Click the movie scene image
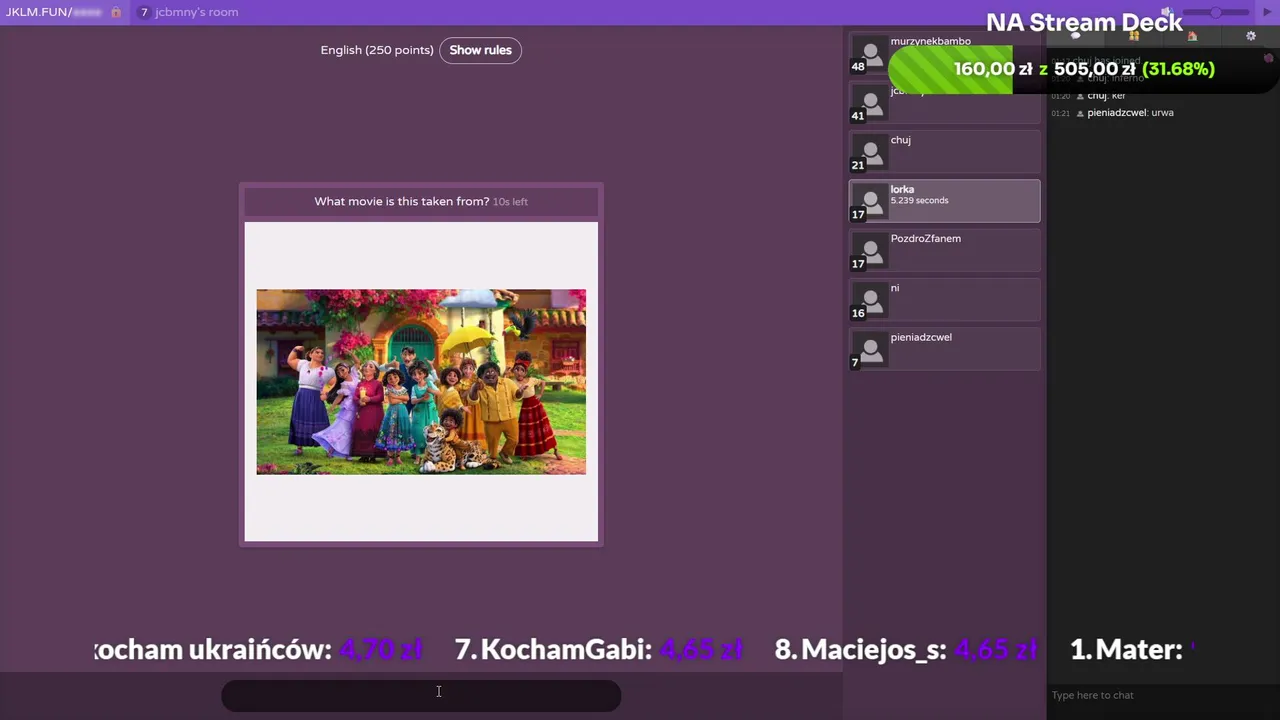1280x720 pixels. pos(421,382)
